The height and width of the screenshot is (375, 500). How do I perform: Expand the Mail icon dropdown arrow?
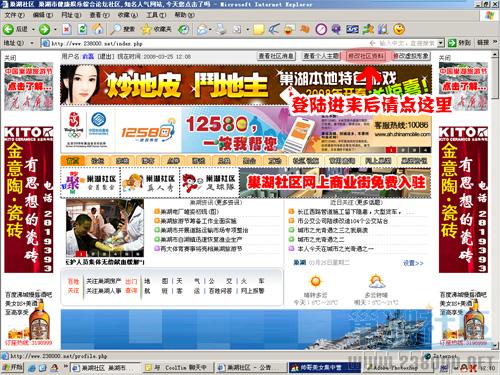pos(210,30)
